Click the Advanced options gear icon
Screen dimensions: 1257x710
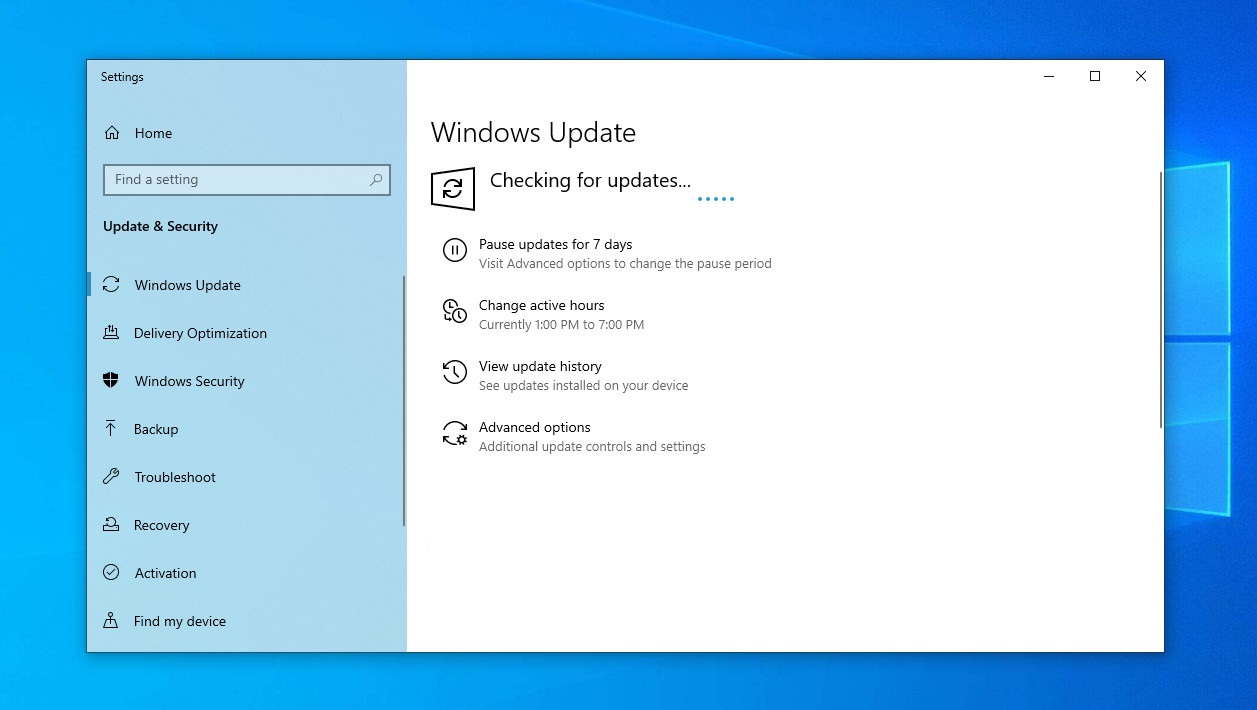pyautogui.click(x=454, y=433)
